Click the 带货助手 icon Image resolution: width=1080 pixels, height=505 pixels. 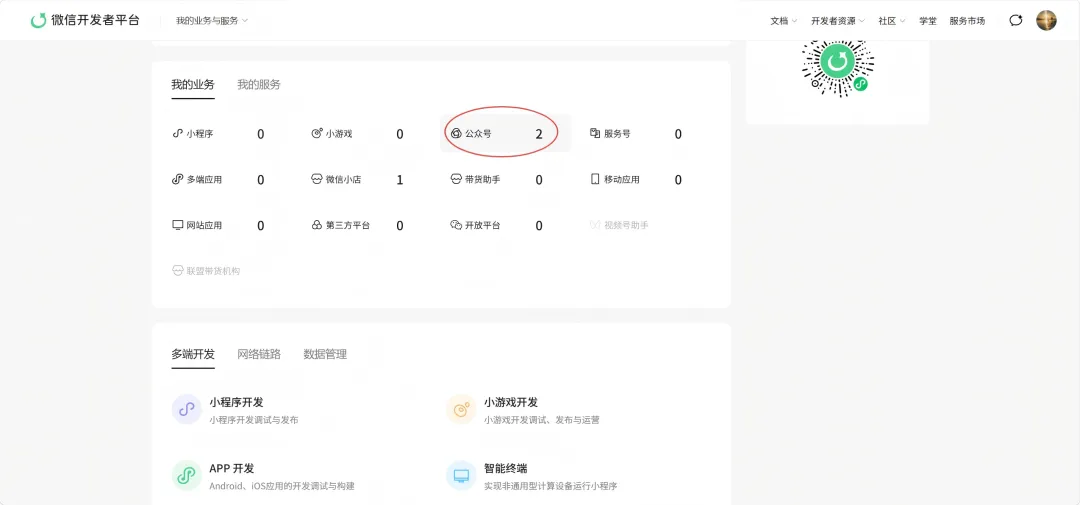[456, 179]
